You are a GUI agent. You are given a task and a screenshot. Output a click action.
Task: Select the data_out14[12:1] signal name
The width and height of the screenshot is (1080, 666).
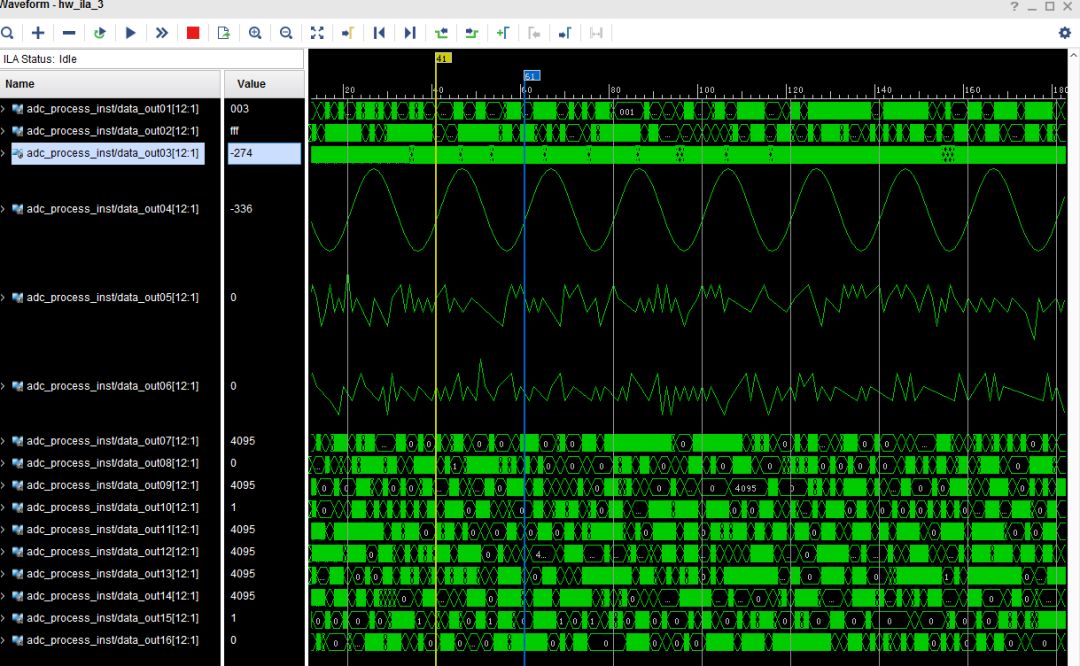click(112, 596)
